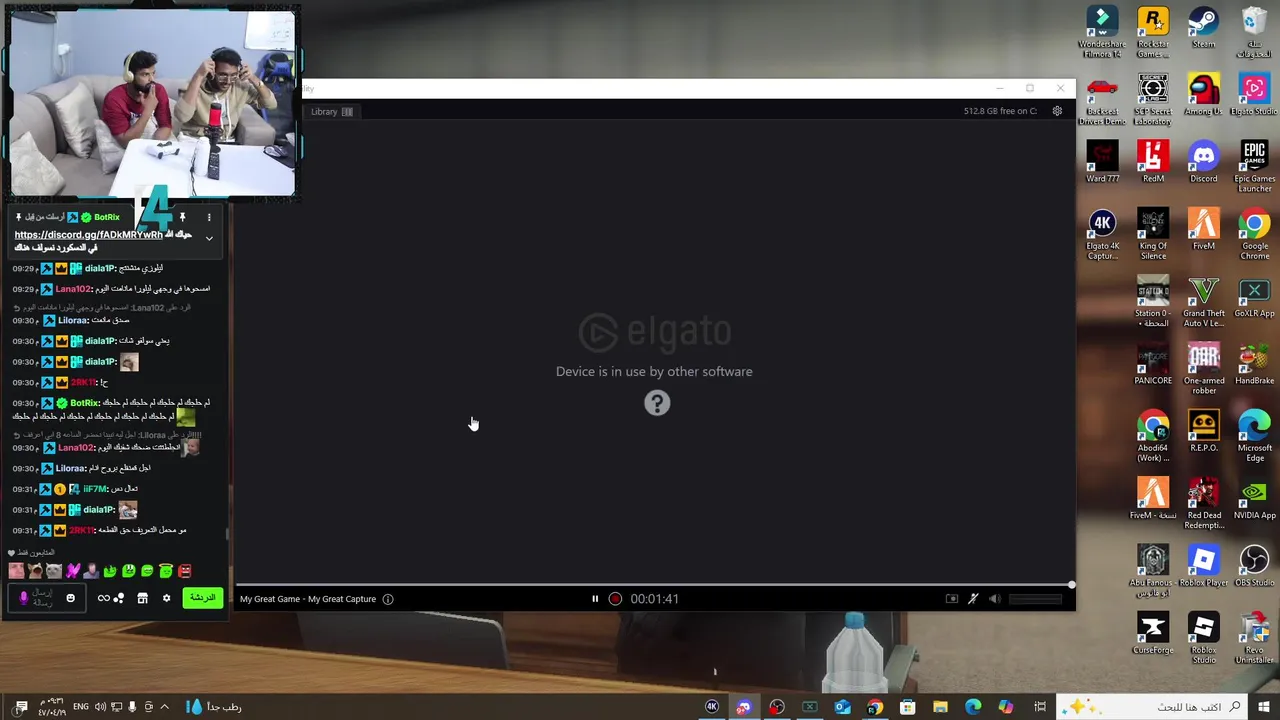Open the Library tab in Elgato
This screenshot has height=720, width=1280.
click(x=331, y=112)
